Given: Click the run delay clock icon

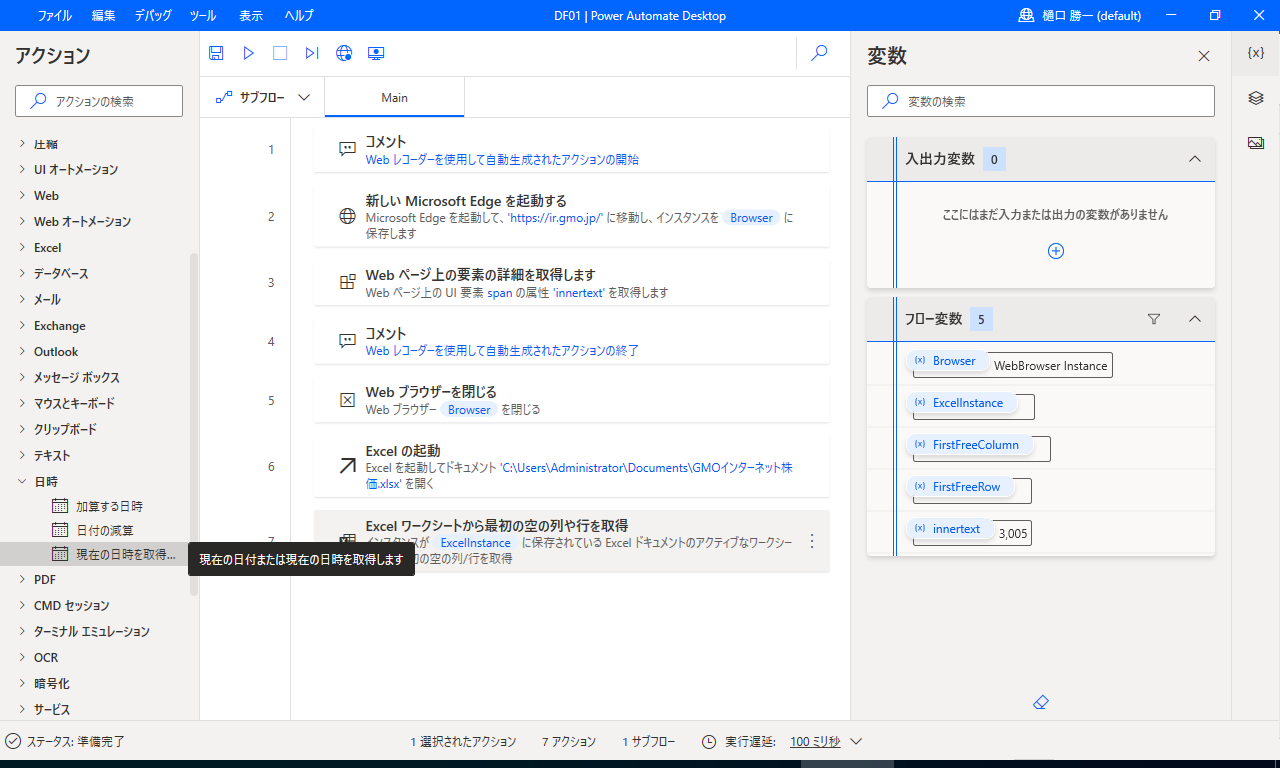Looking at the screenshot, I should point(709,742).
